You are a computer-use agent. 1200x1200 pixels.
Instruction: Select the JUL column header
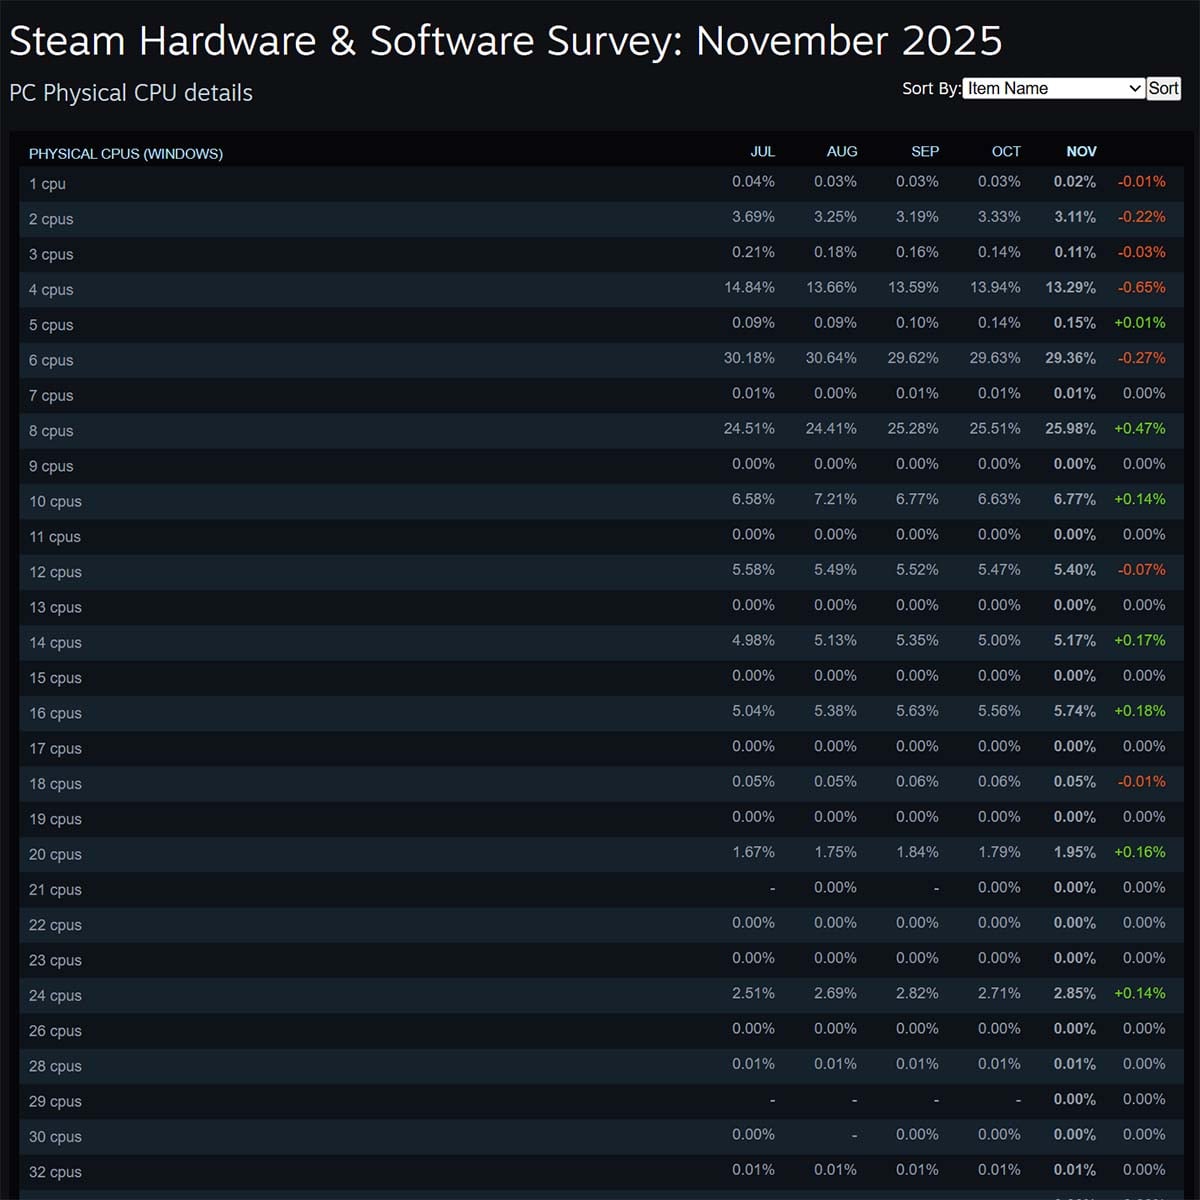[763, 151]
